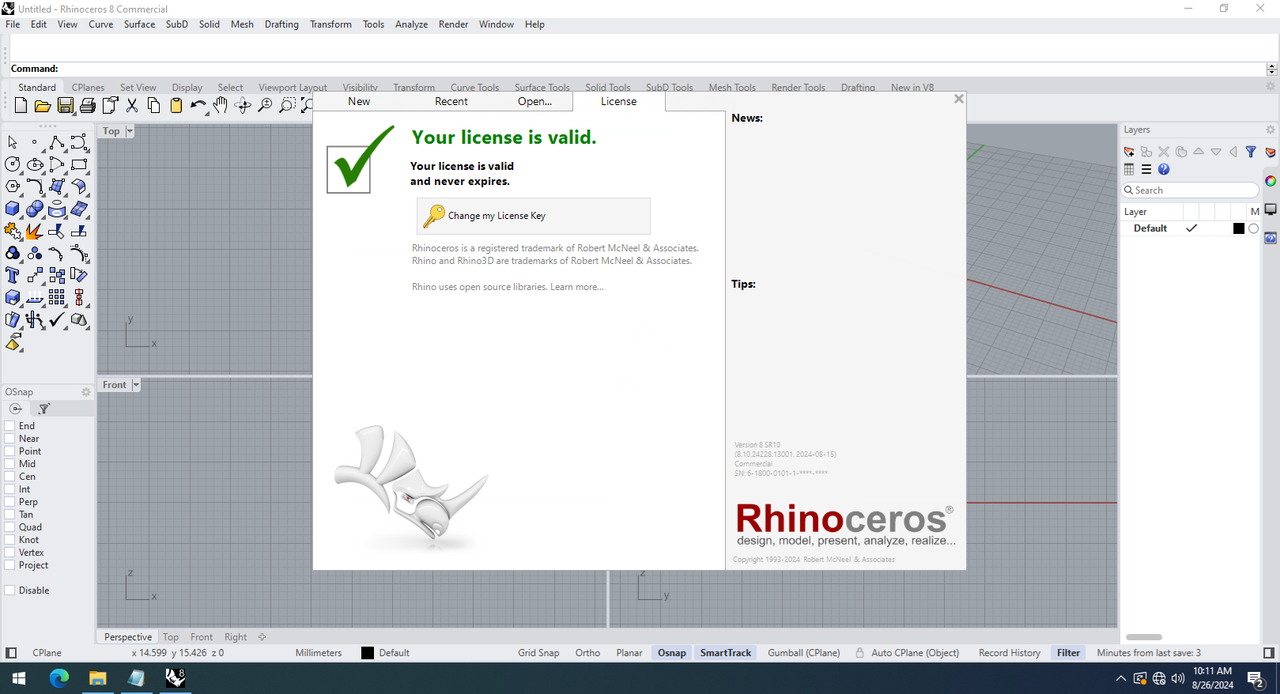1280x694 pixels.
Task: Select the Zoom Dynamic magnifier tool
Action: coord(264,105)
